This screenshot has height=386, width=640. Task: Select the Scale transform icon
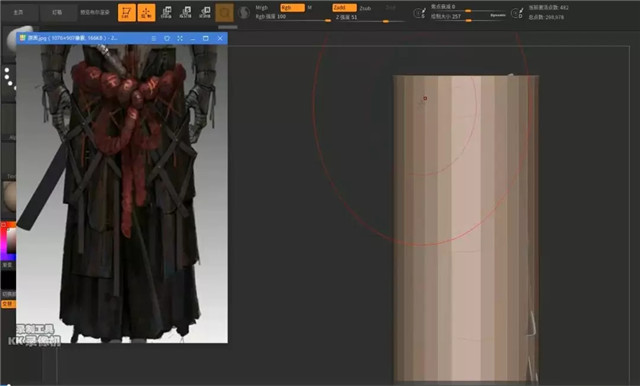(186, 13)
